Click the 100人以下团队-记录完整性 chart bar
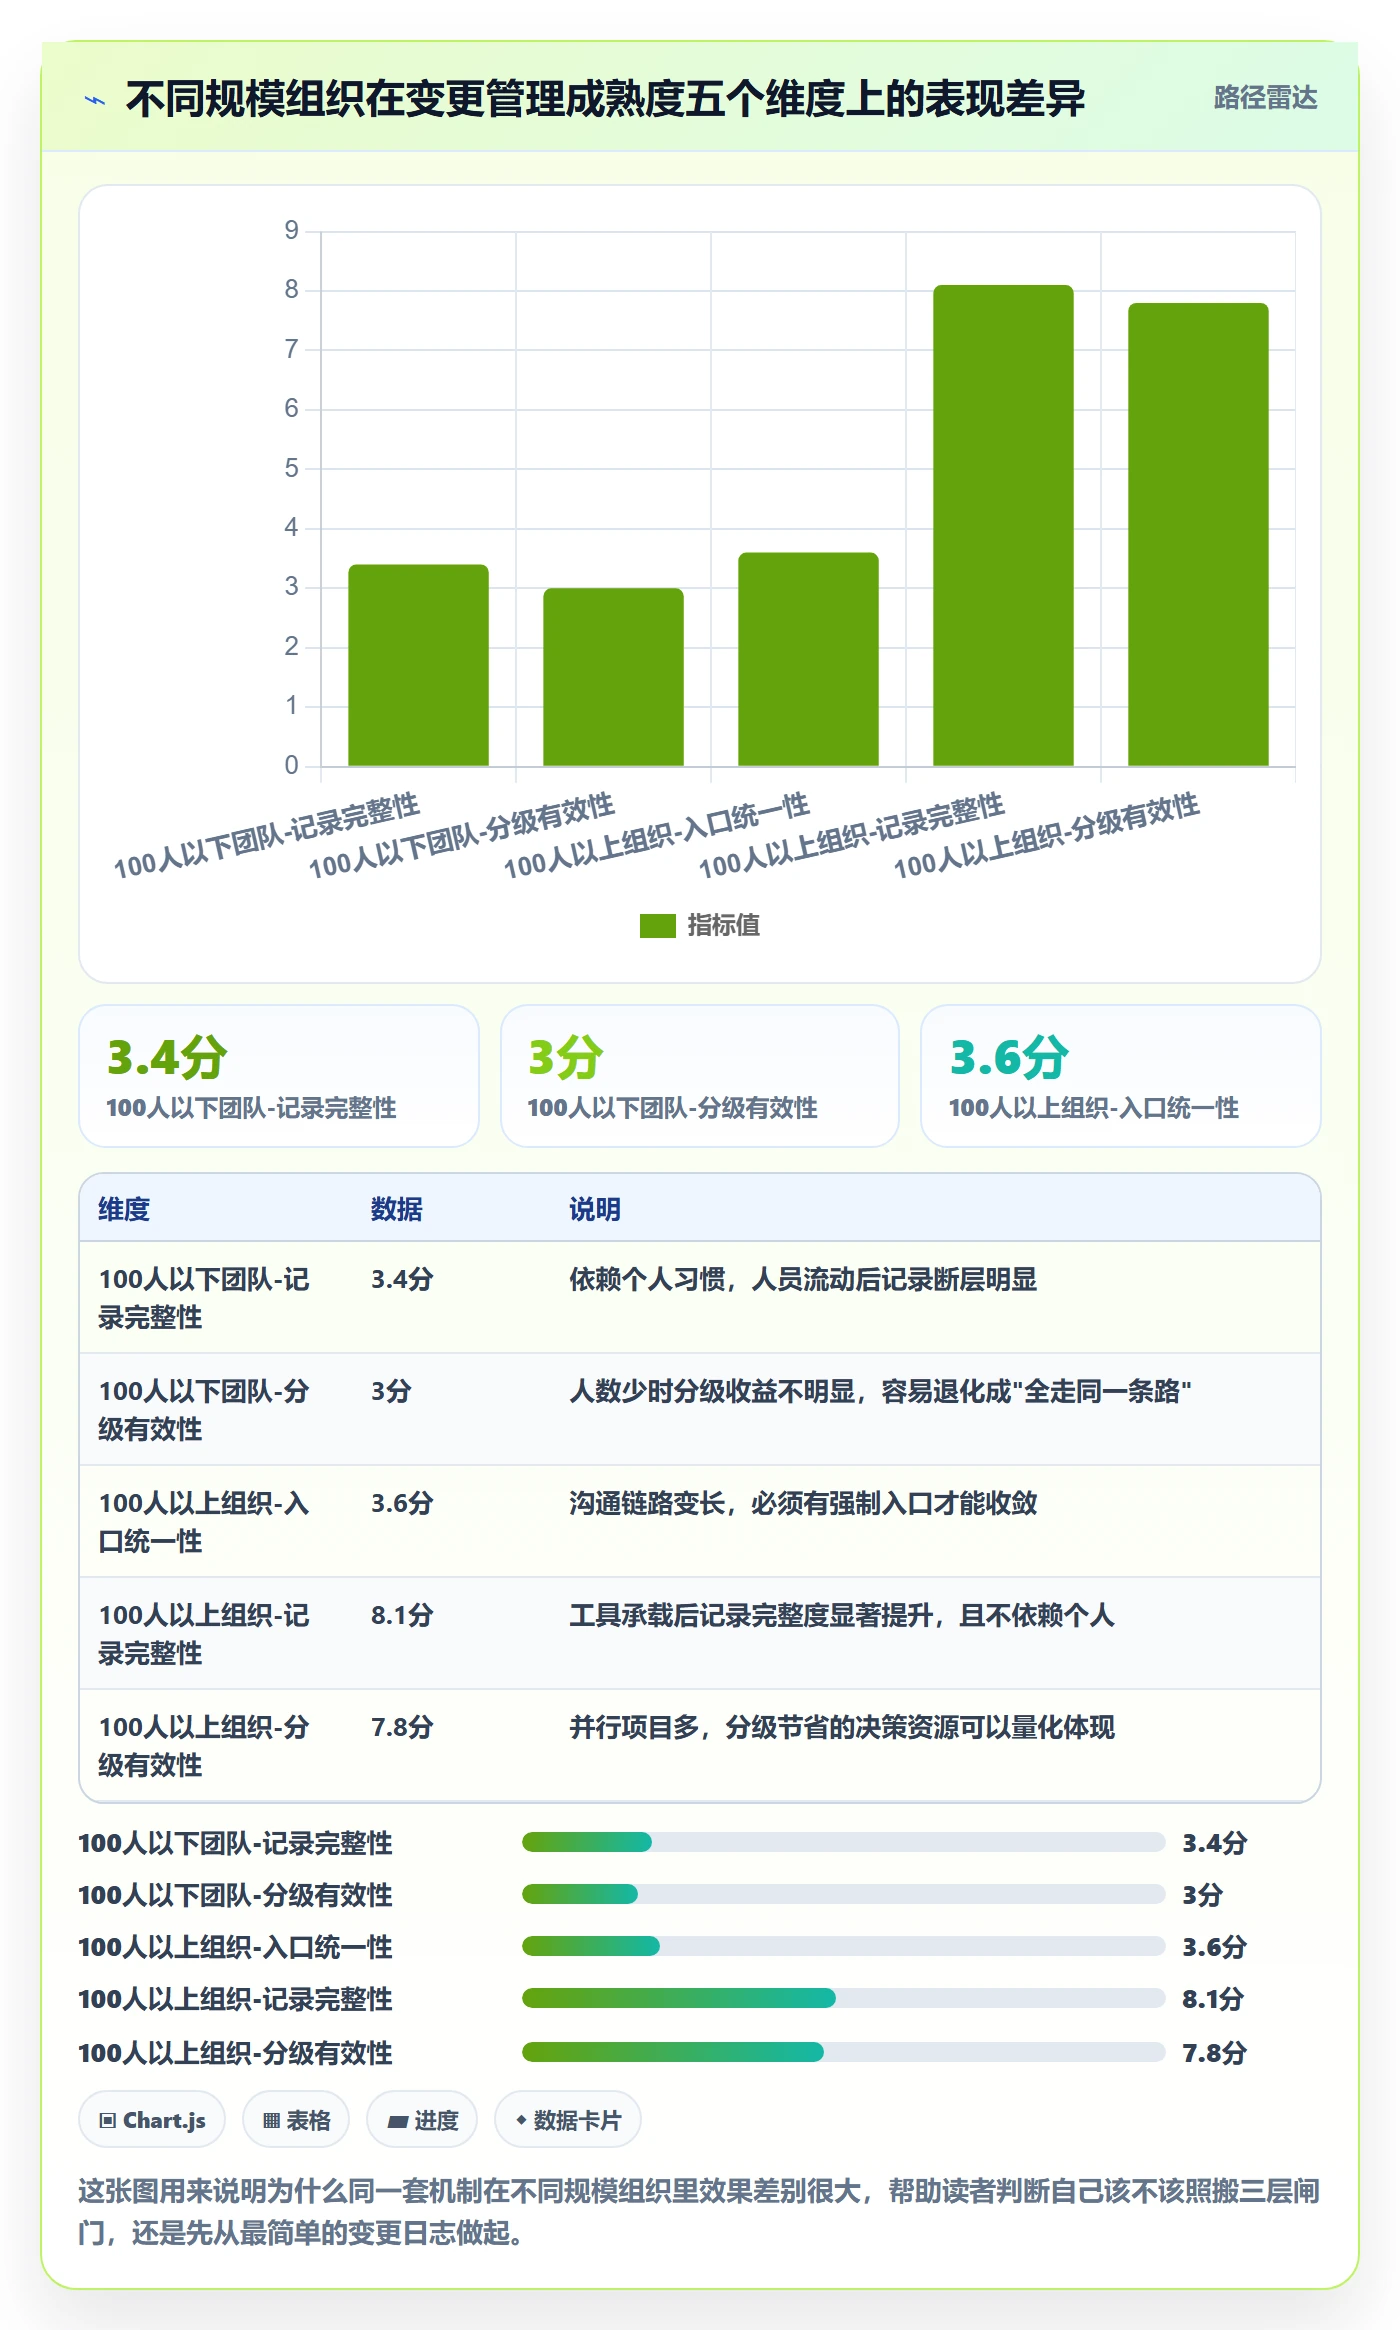1400x2330 pixels. 418,665
